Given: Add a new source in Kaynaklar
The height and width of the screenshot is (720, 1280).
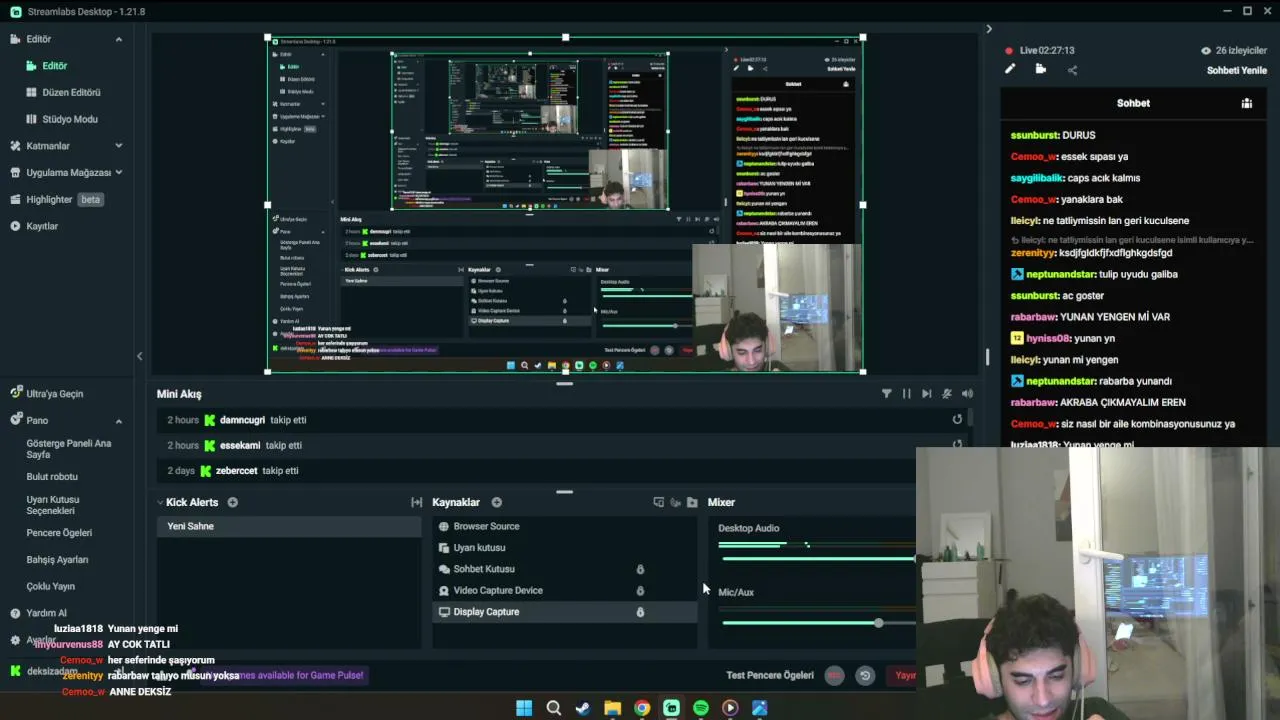Looking at the screenshot, I should click(x=496, y=502).
